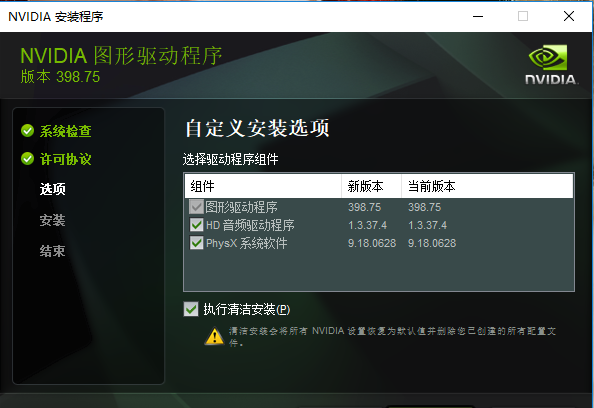This screenshot has width=594, height=408.
Task: Click the 执行清洁安装(P) label
Action: [247, 310]
